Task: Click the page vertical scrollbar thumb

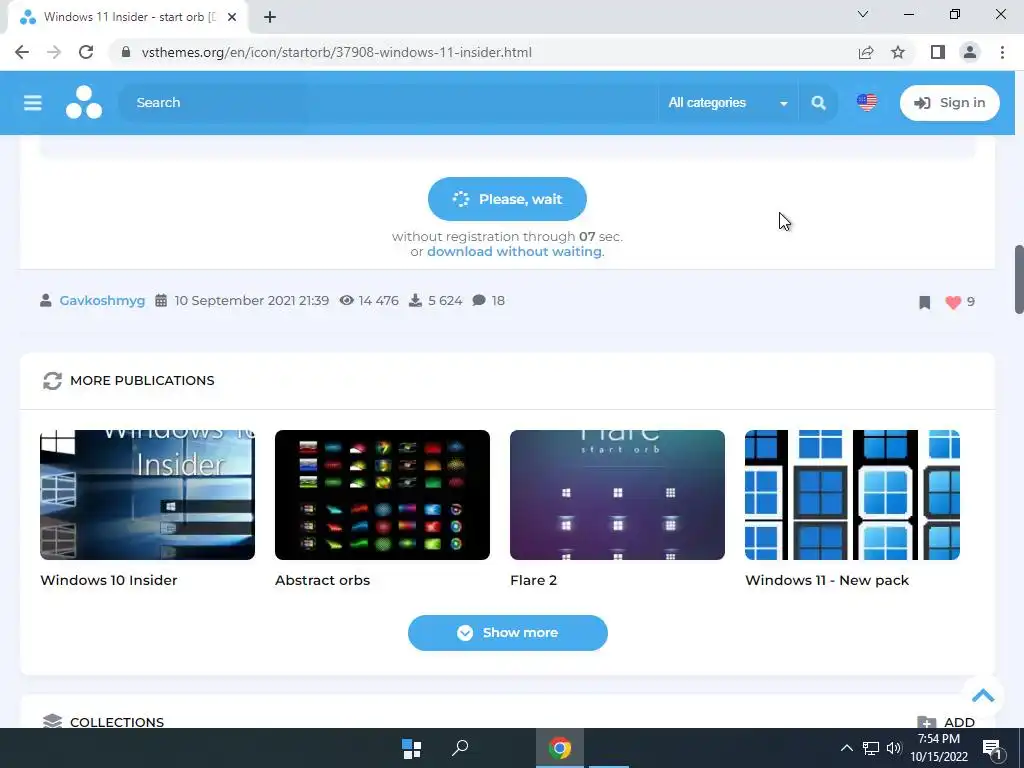Action: pyautogui.click(x=1018, y=280)
